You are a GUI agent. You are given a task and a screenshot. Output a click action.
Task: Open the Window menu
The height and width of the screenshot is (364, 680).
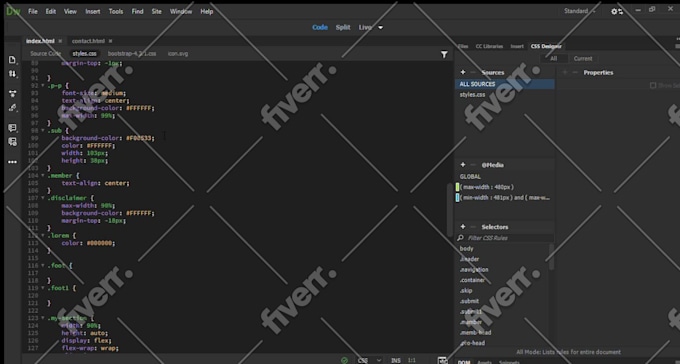coord(181,12)
